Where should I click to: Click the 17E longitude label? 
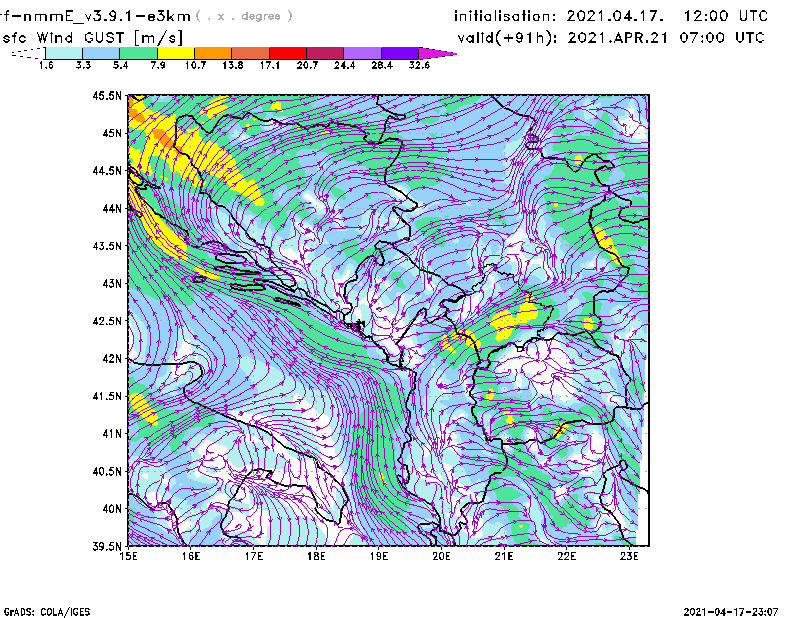[254, 556]
